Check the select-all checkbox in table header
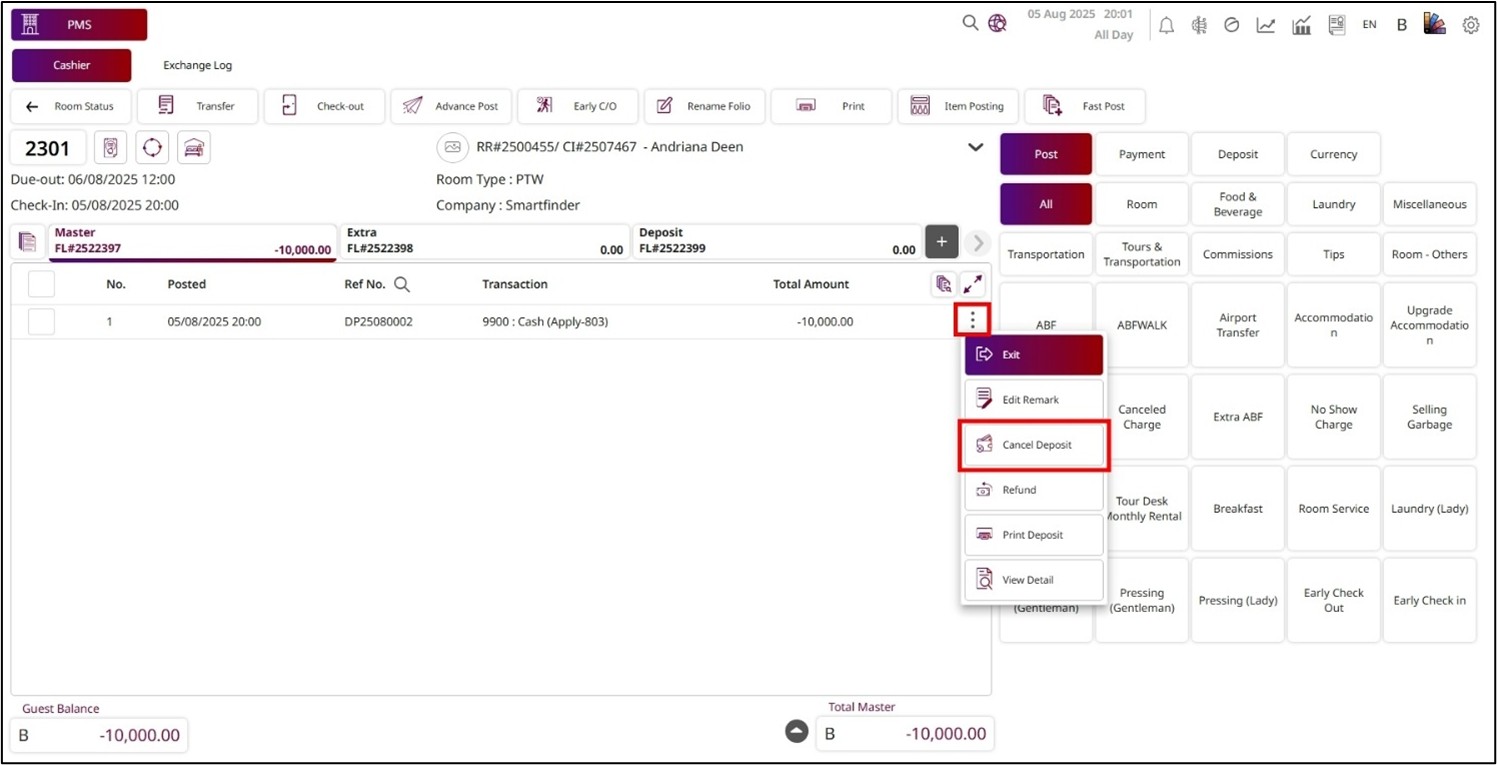The width and height of the screenshot is (1497, 765). pyautogui.click(x=41, y=285)
